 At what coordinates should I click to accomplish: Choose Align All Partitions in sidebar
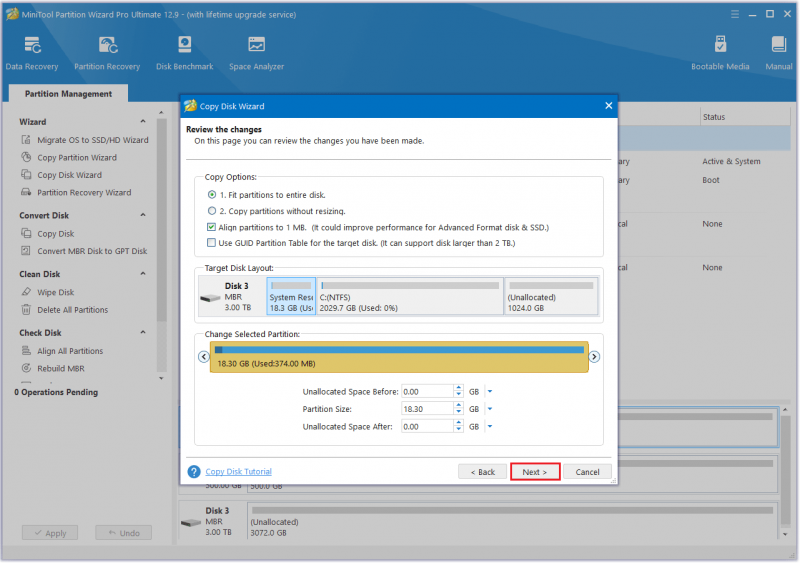70,351
